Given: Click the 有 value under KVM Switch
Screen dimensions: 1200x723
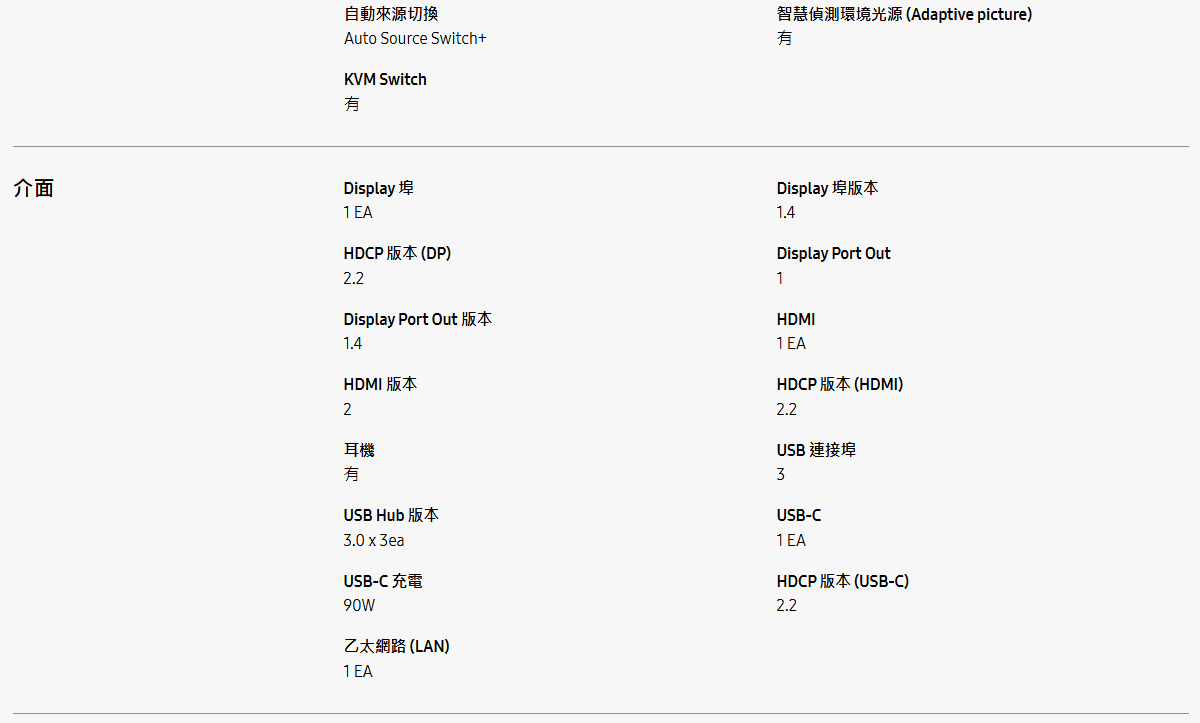Looking at the screenshot, I should pyautogui.click(x=352, y=104).
